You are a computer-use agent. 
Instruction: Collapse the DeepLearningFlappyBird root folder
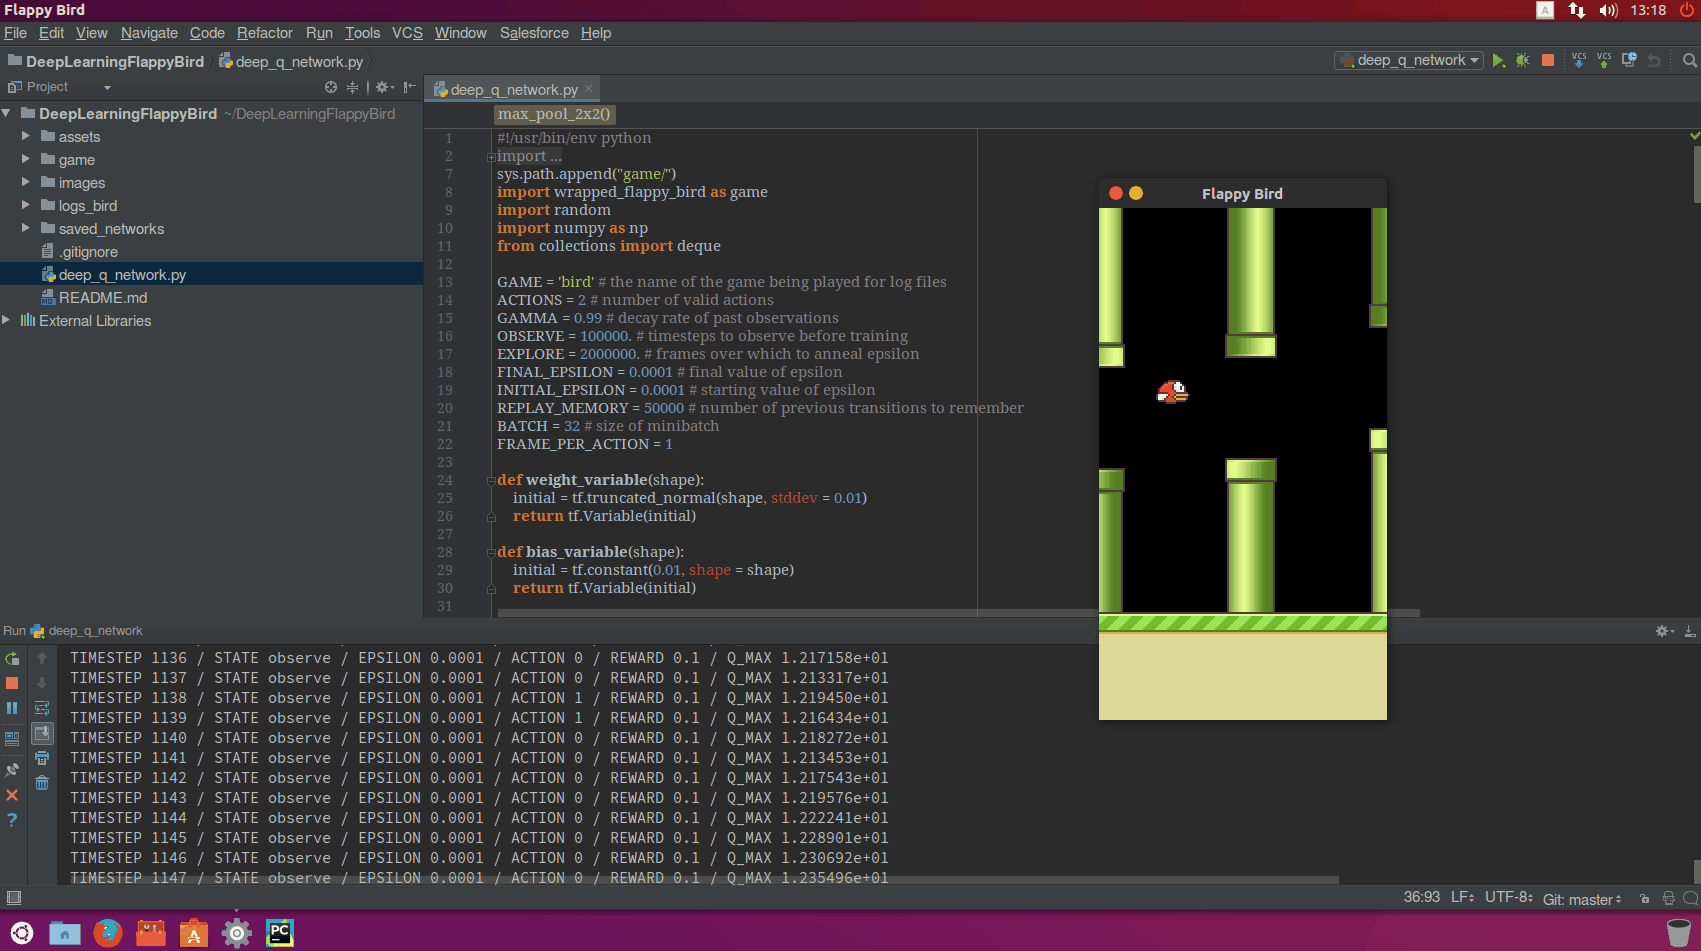pyautogui.click(x=7, y=114)
